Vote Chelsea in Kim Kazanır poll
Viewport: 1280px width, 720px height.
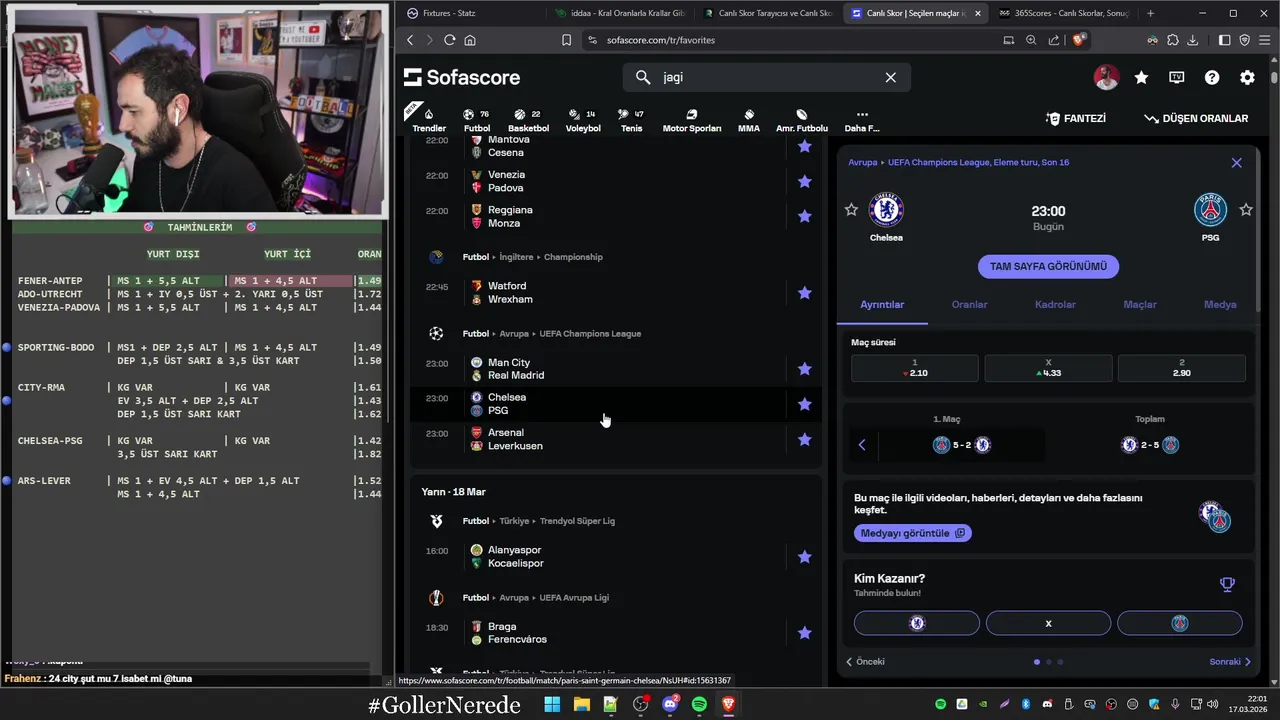click(917, 623)
